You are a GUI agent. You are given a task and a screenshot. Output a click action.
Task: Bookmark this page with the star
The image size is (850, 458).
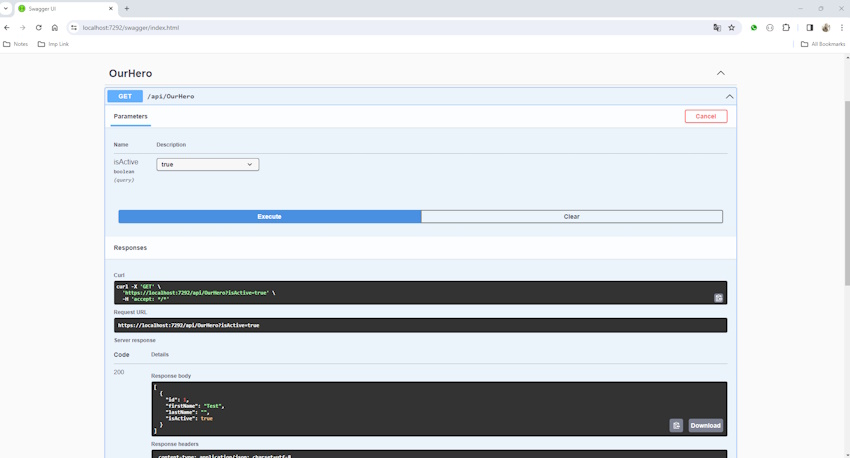(731, 28)
